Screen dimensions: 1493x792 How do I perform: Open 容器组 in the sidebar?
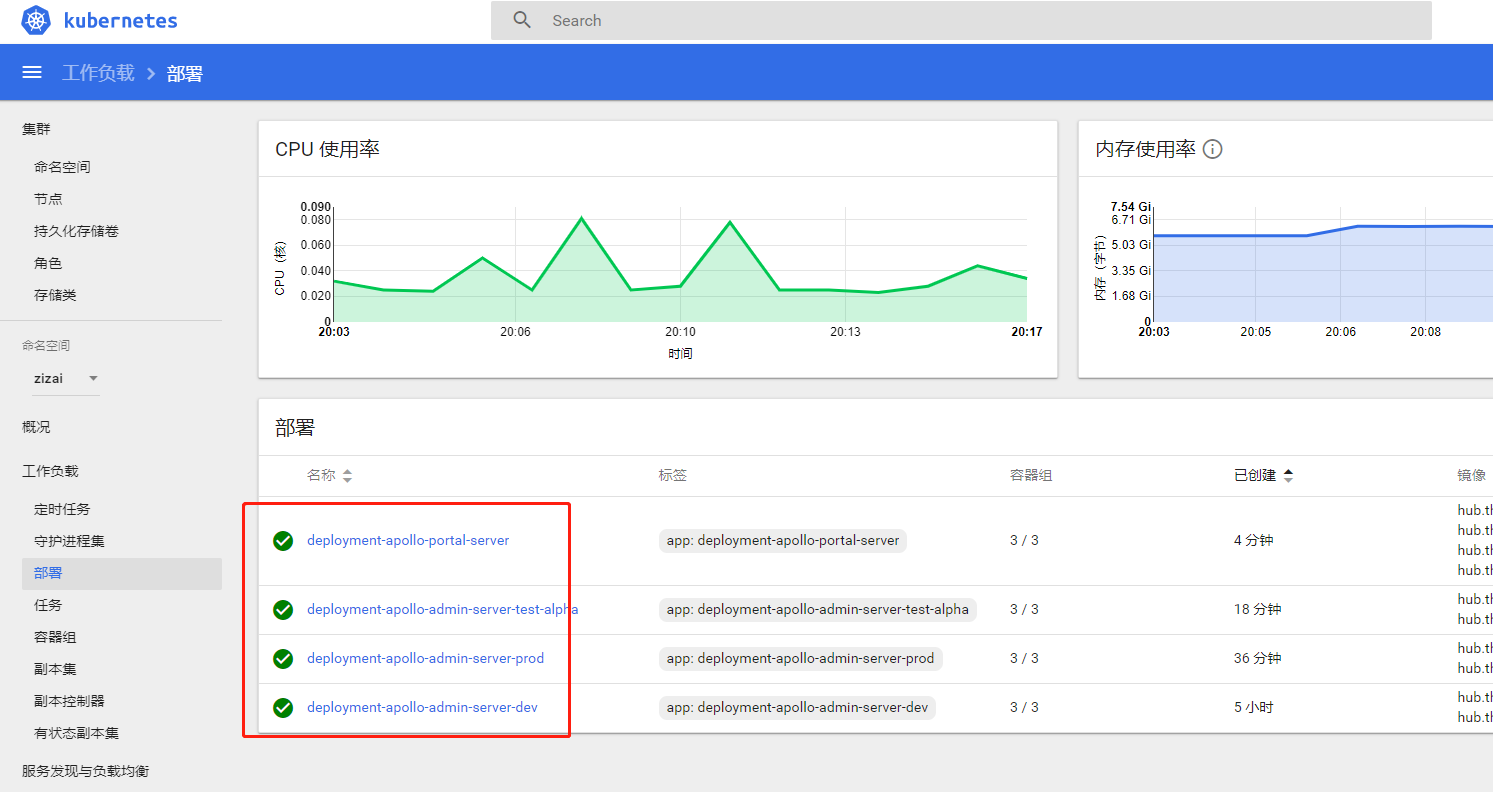(x=55, y=637)
